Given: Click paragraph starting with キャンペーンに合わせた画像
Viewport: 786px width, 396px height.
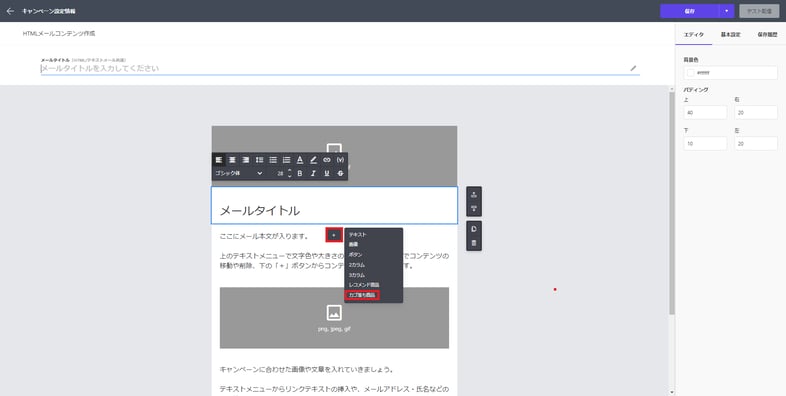Looking at the screenshot, I should (x=307, y=369).
